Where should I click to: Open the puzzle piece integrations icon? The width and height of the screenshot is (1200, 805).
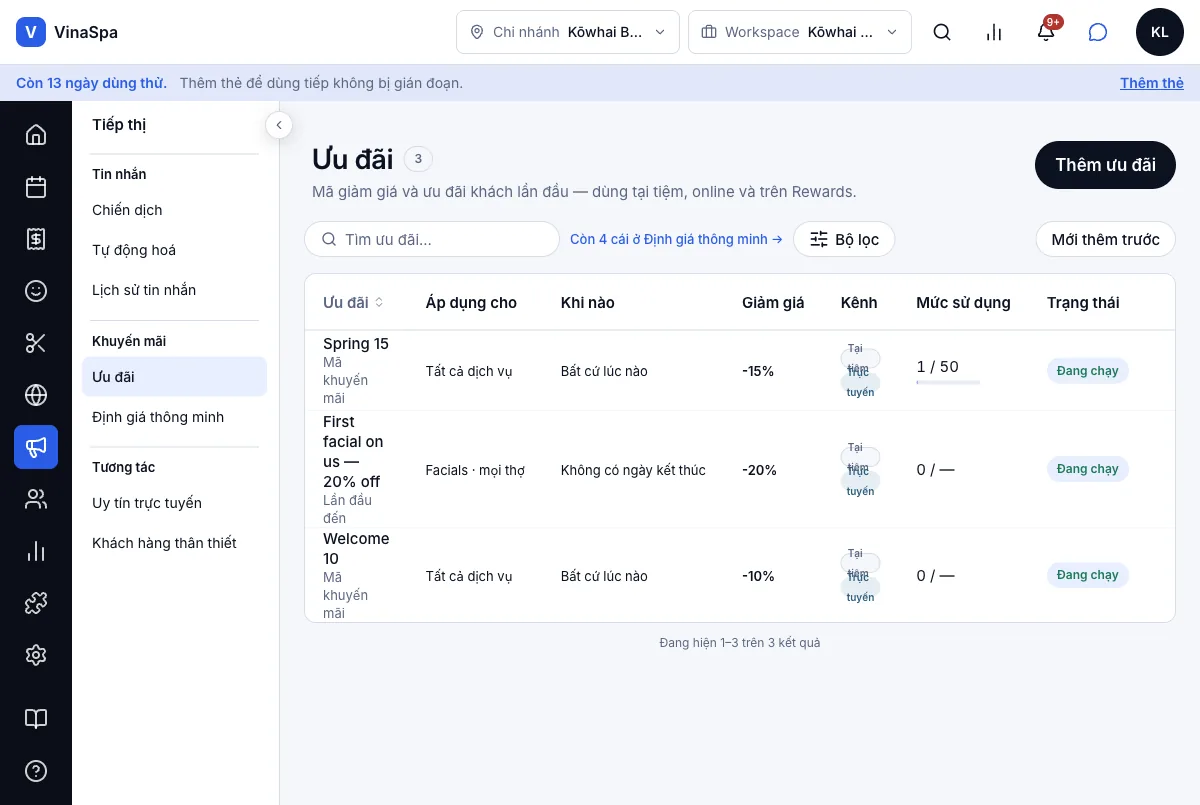(x=36, y=603)
